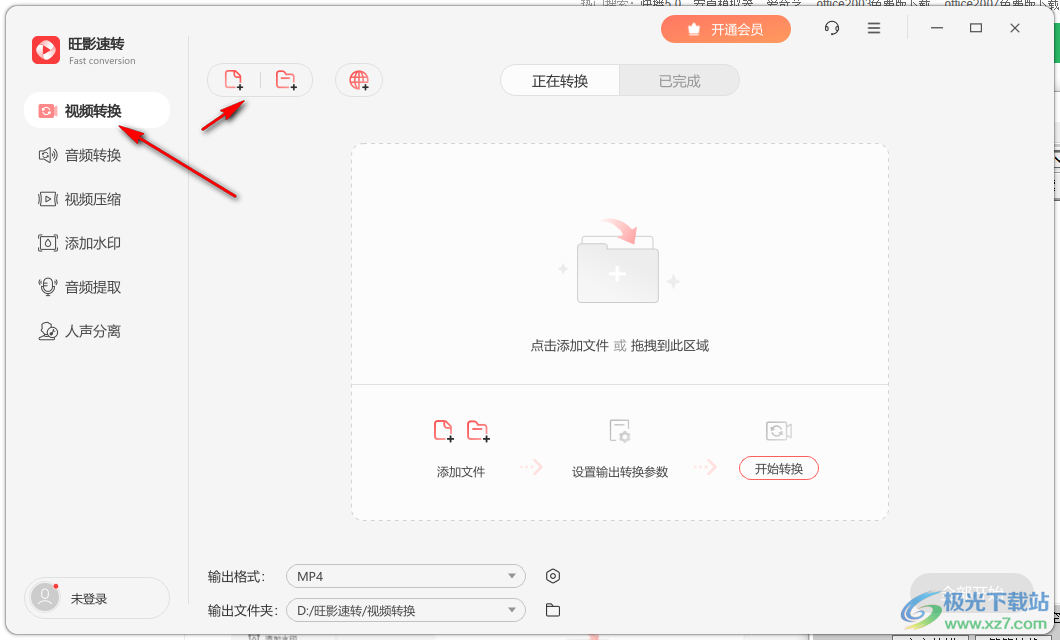Open the hamburger menu
Screen dimensions: 1060x640
[873, 28]
